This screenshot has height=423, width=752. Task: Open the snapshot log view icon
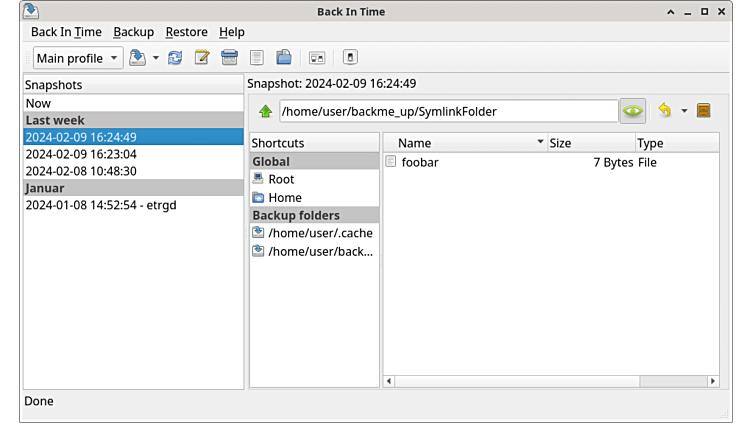257,58
